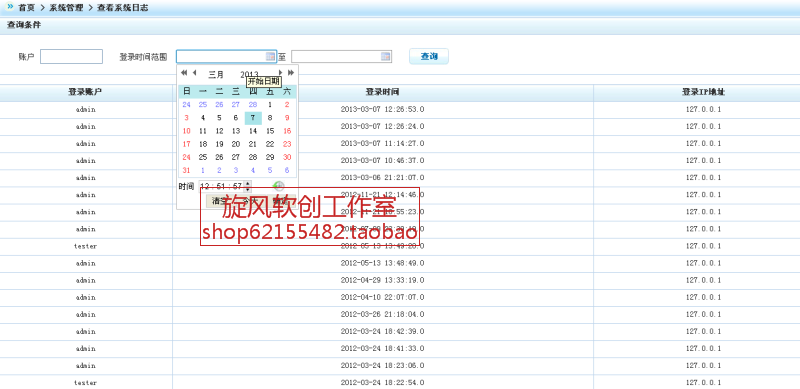Open calendar icon in end date field

click(x=386, y=56)
